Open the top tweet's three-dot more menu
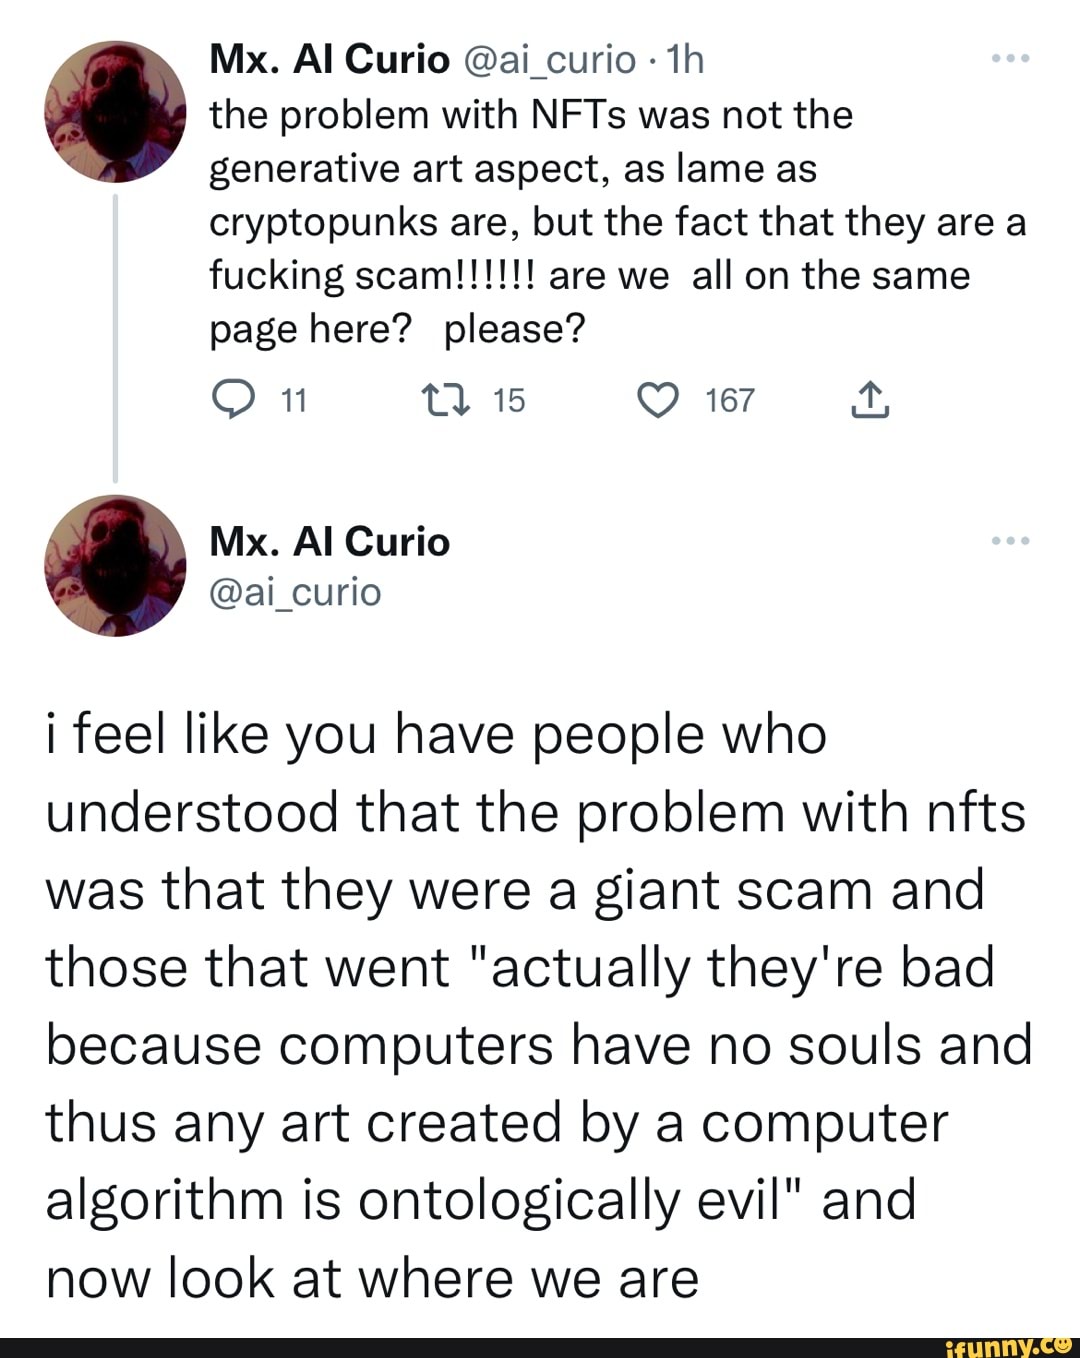 [x=1010, y=60]
